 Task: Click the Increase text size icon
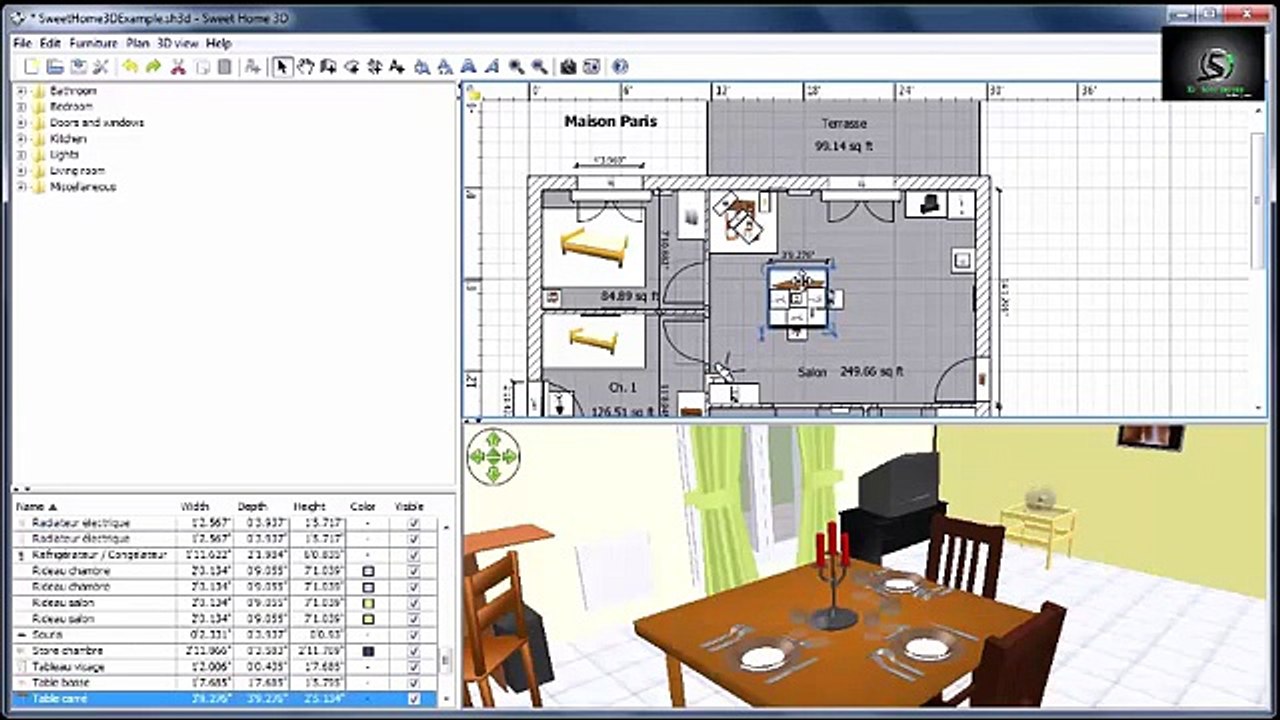pos(422,67)
